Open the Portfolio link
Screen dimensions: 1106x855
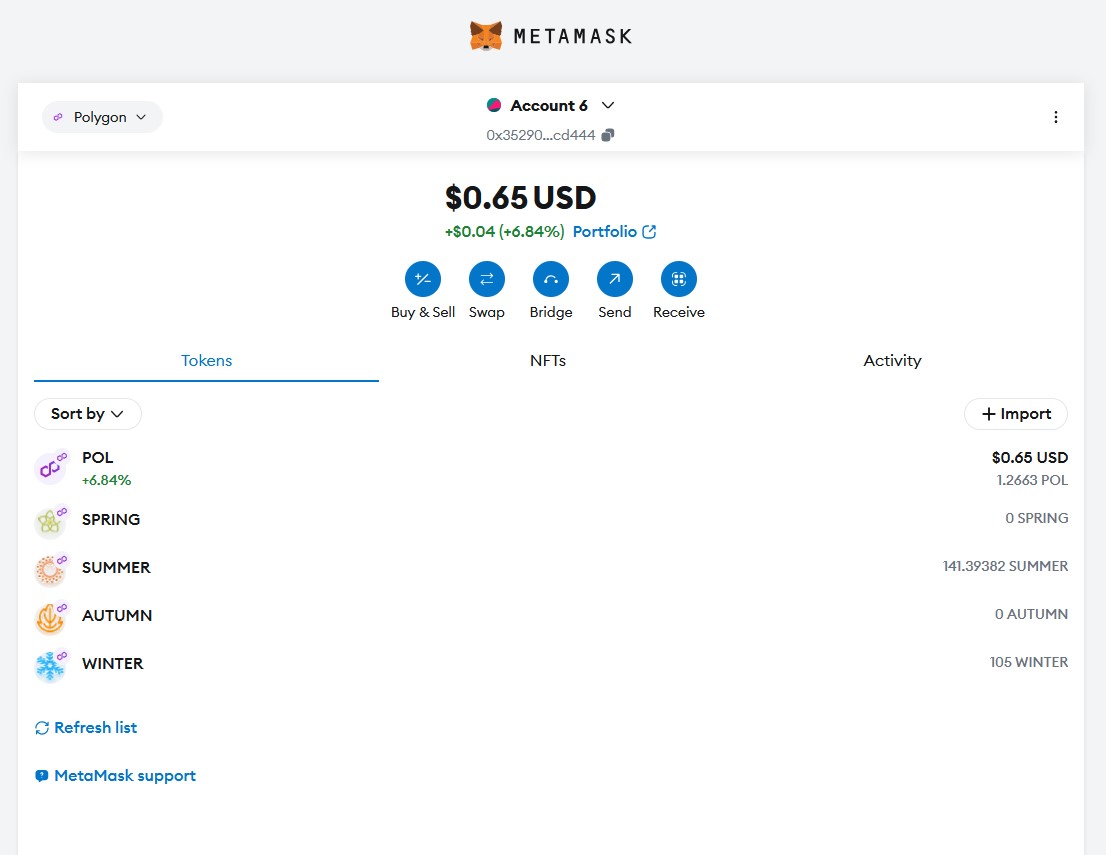click(x=613, y=232)
